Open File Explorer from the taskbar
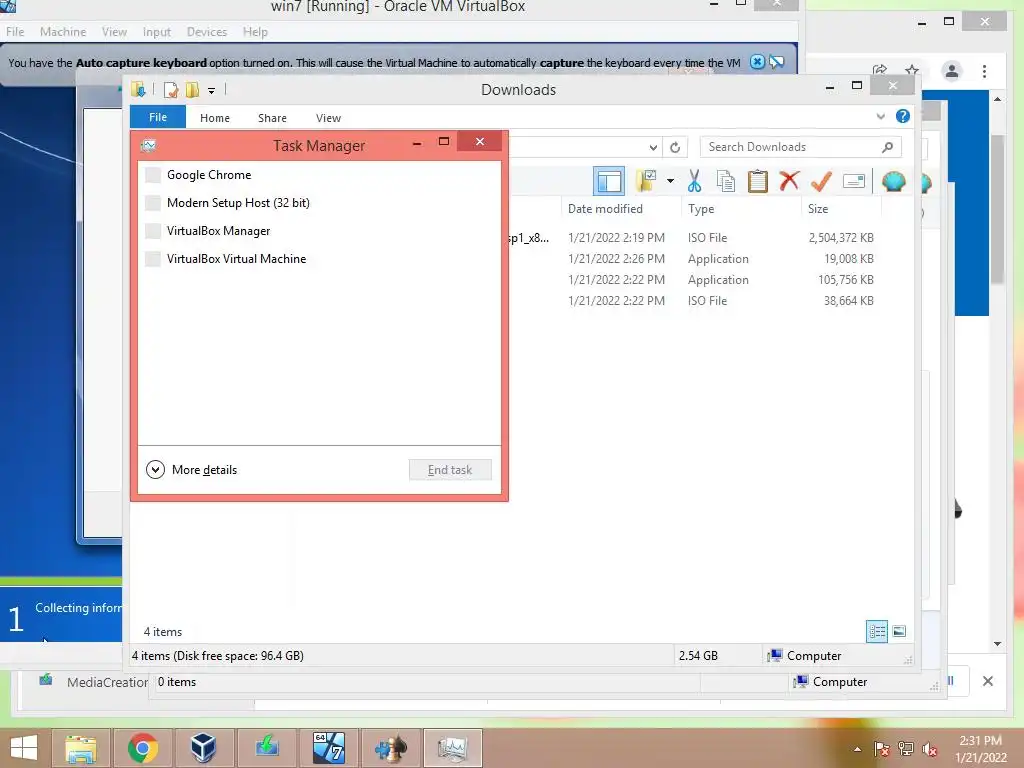Image resolution: width=1024 pixels, height=768 pixels. pyautogui.click(x=81, y=748)
